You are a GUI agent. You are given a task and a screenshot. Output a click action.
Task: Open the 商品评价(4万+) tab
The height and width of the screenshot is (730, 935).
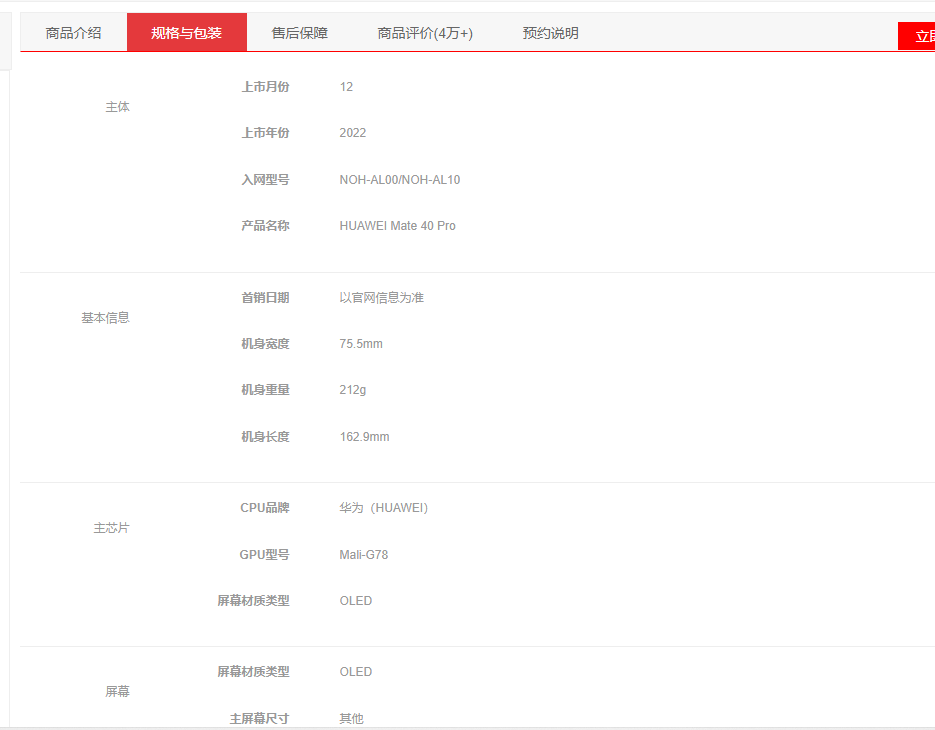[x=425, y=33]
